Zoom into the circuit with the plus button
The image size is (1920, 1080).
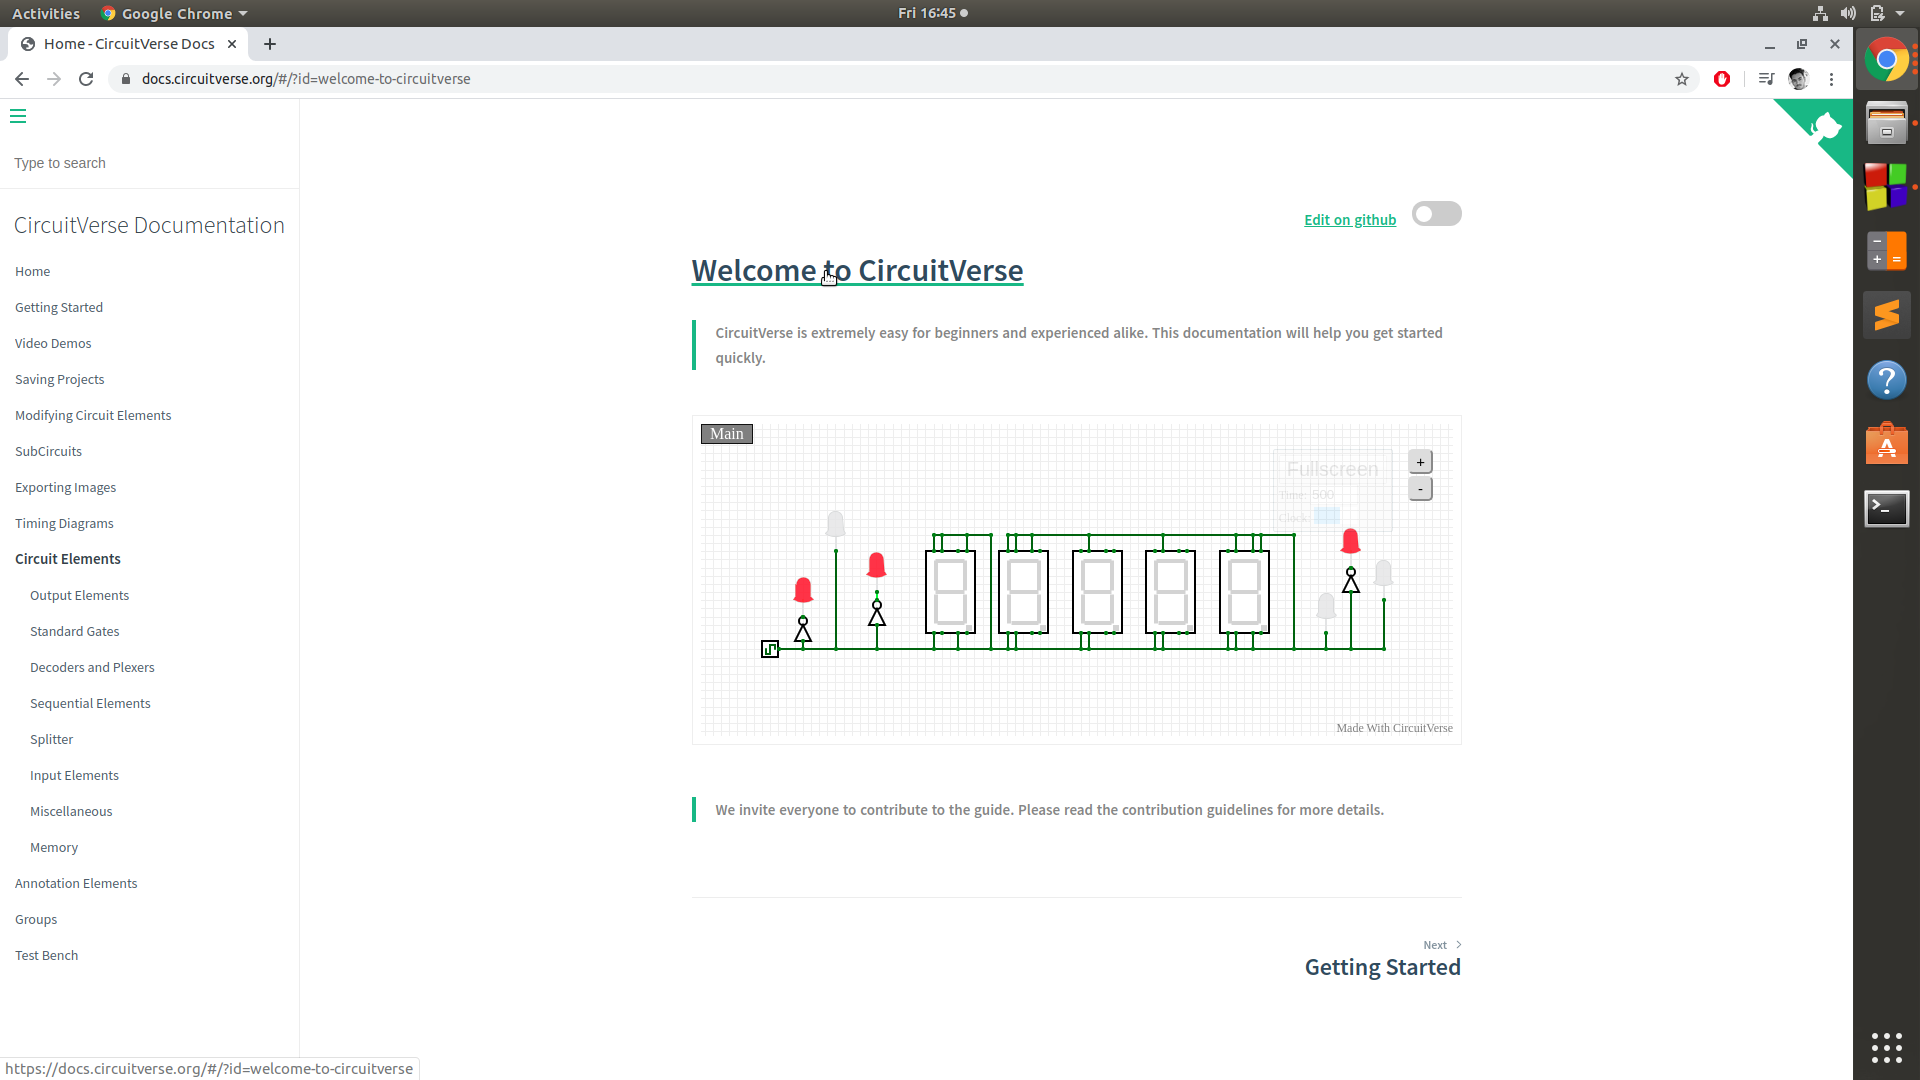[1420, 461]
